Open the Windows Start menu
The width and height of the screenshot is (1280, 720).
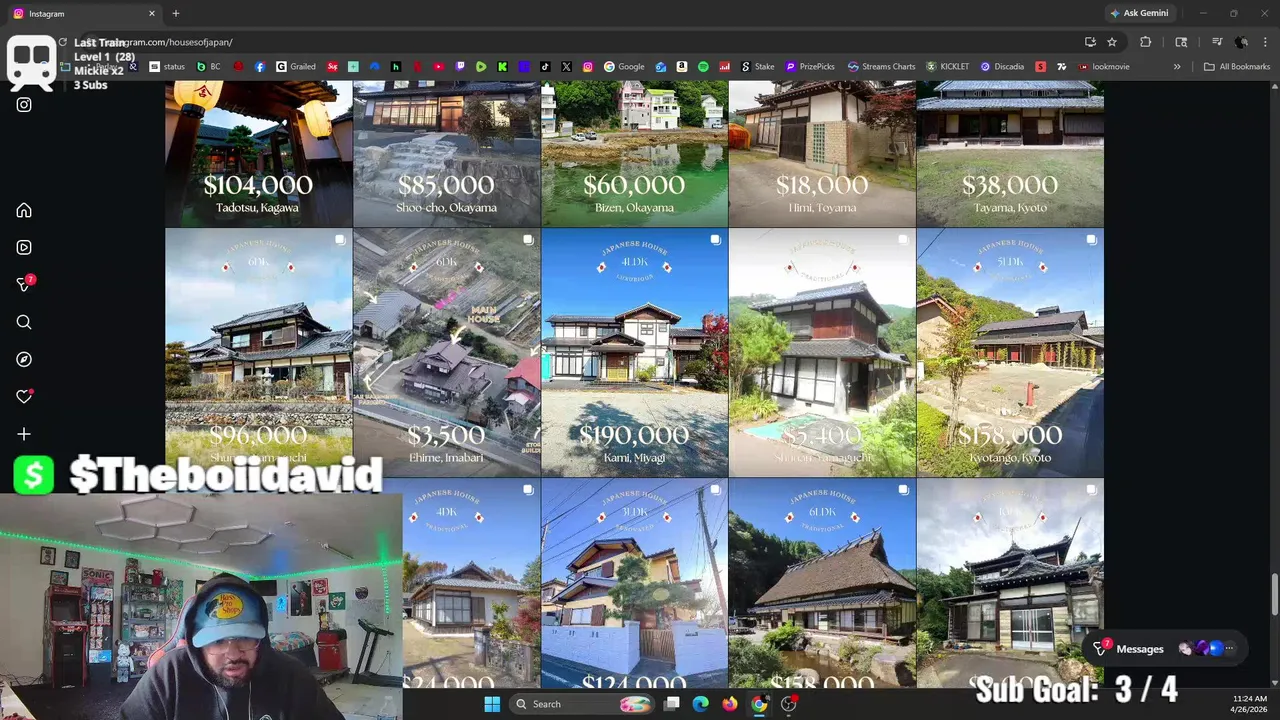click(492, 704)
